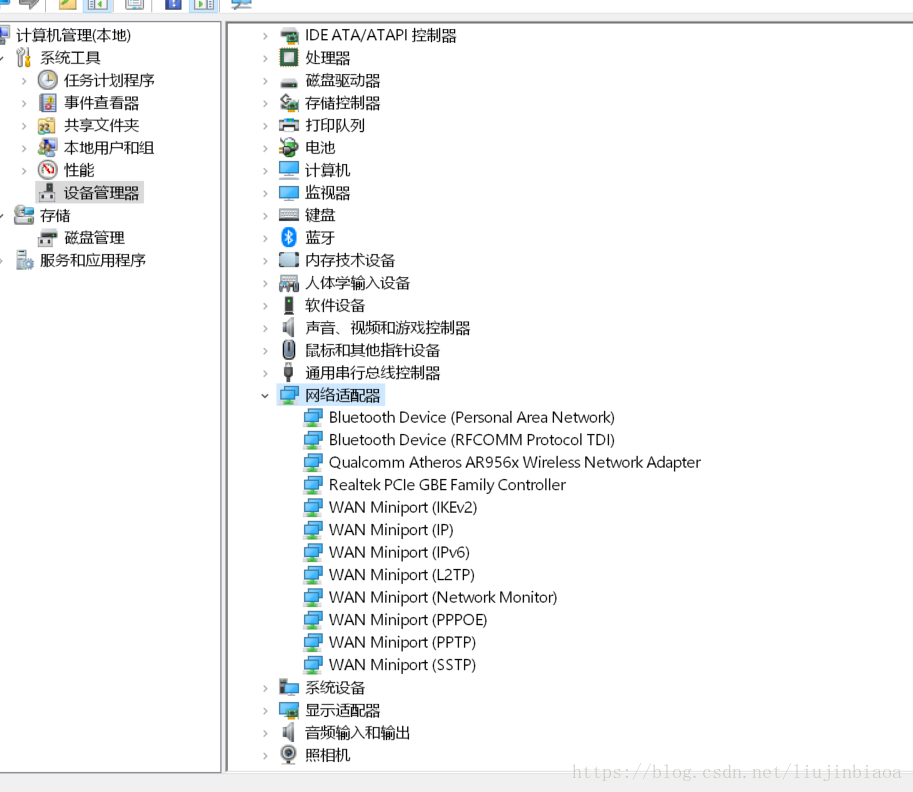Select Realtek PCIe GBE Family Controller
The width and height of the screenshot is (913, 792).
tap(447, 485)
